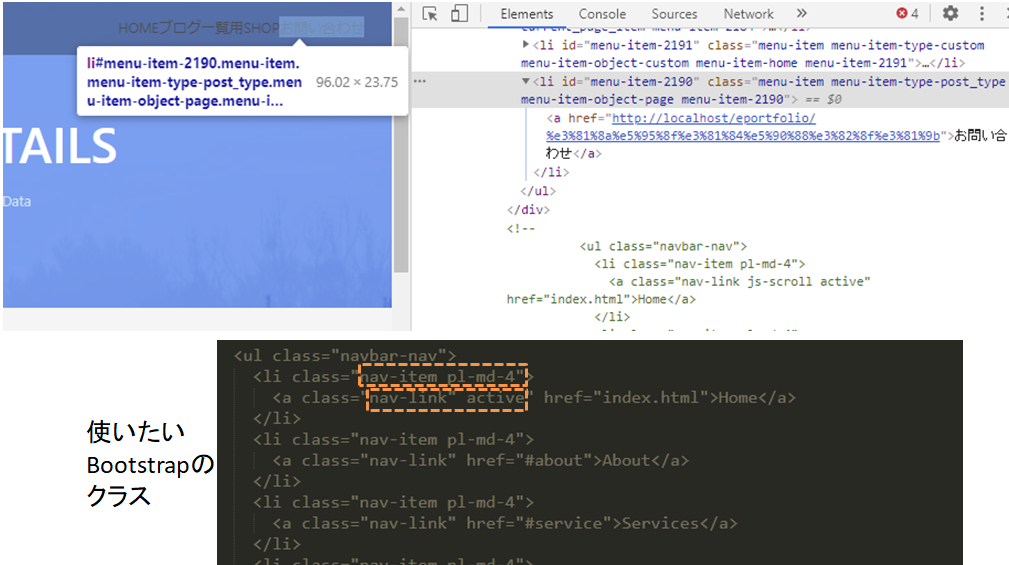Viewport: 1009px width, 565px height.
Task: Click the element tooltip showing li#menu-item-2190
Action: (x=242, y=82)
